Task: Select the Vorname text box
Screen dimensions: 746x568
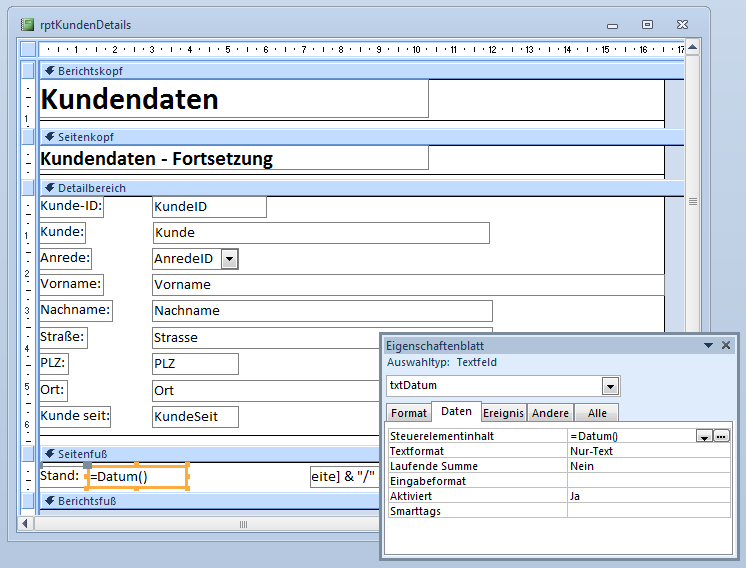Action: tap(408, 285)
